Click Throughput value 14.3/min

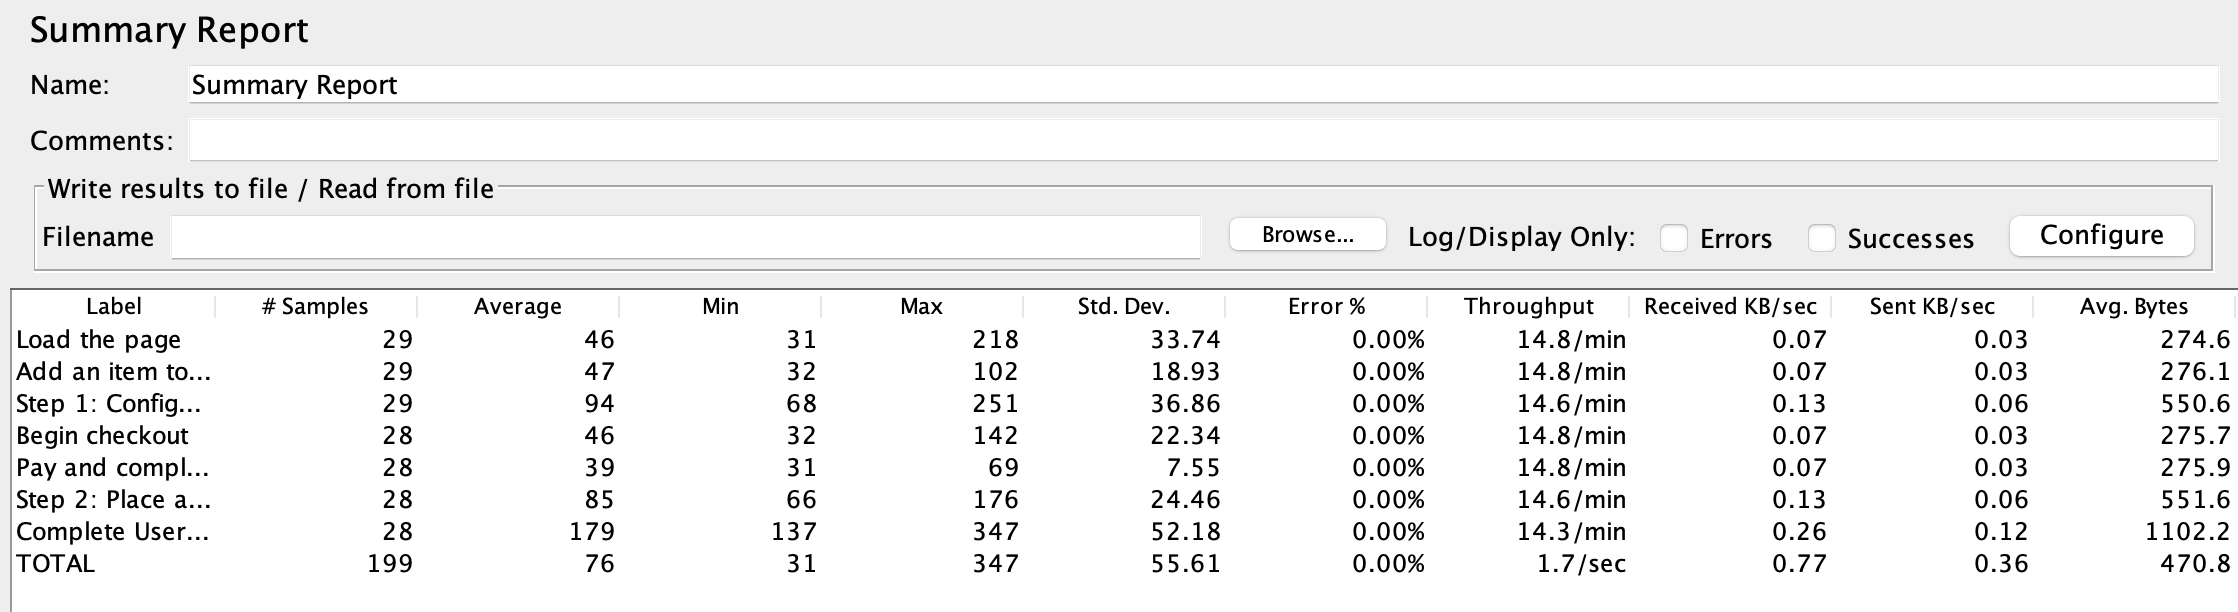point(1571,532)
